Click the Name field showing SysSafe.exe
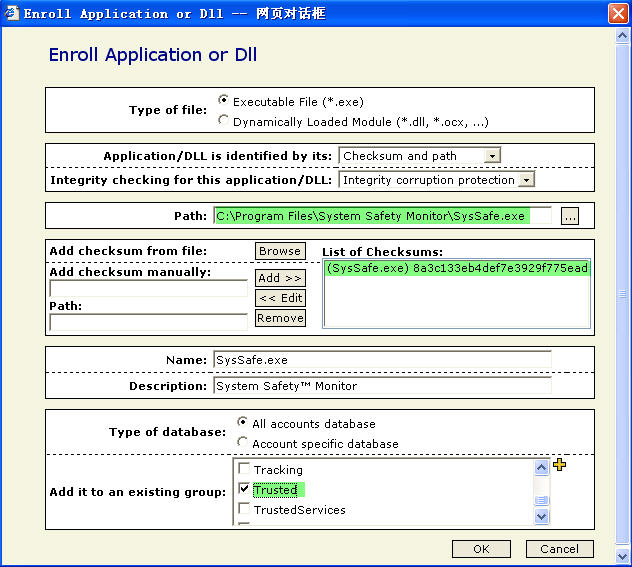 point(382,360)
